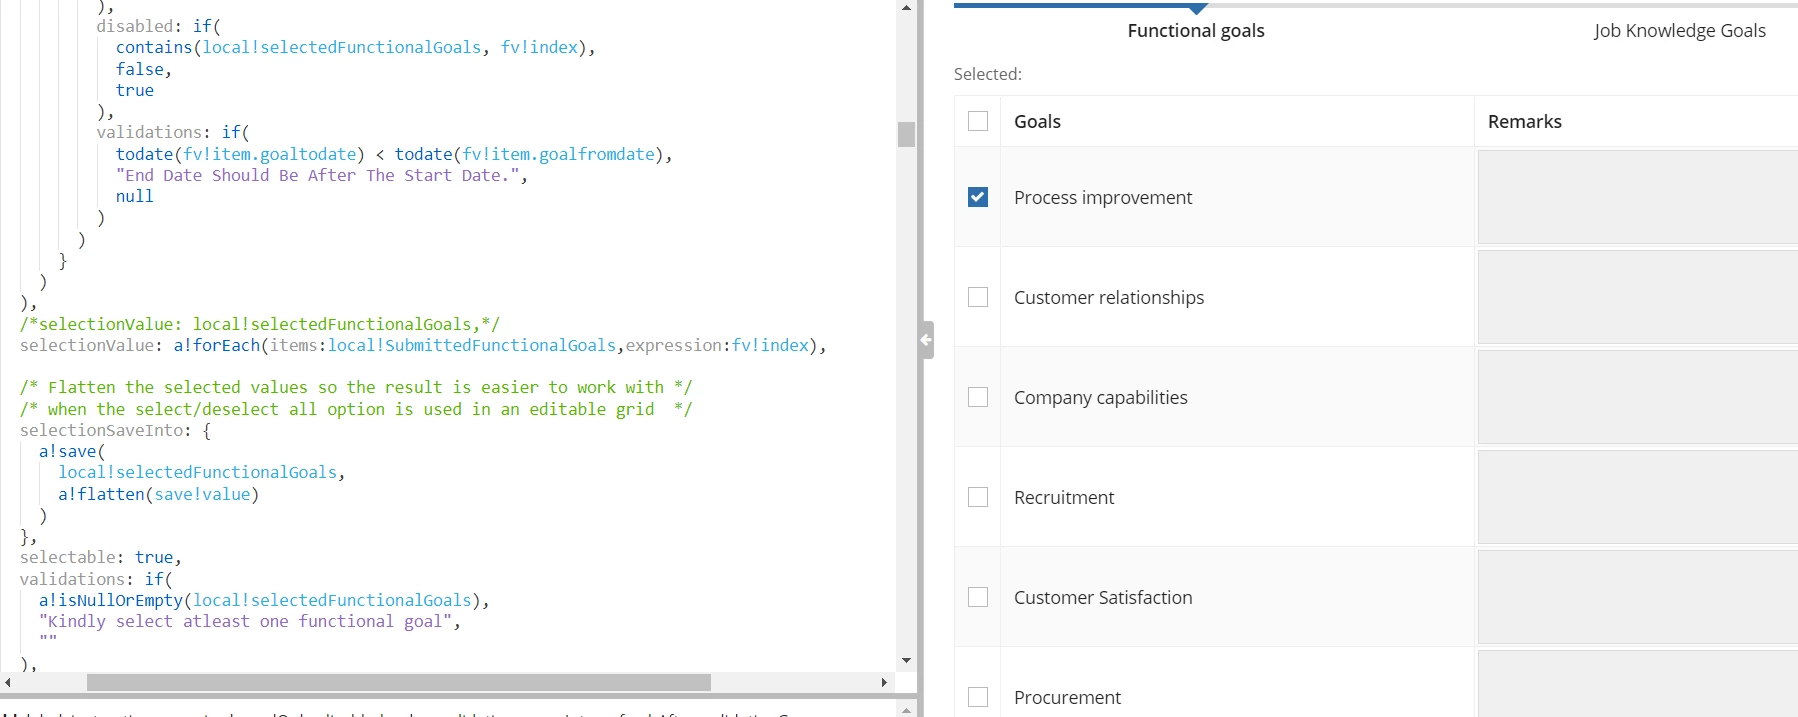The image size is (1798, 717).
Task: Click the 'Customer relationships' goal text
Action: [1109, 297]
